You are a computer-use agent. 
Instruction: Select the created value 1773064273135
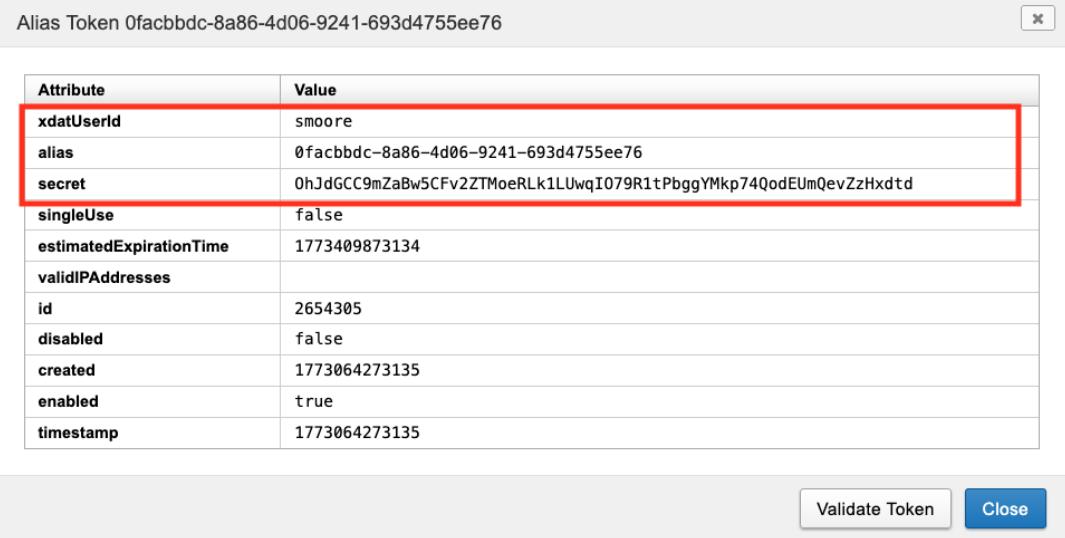(357, 370)
